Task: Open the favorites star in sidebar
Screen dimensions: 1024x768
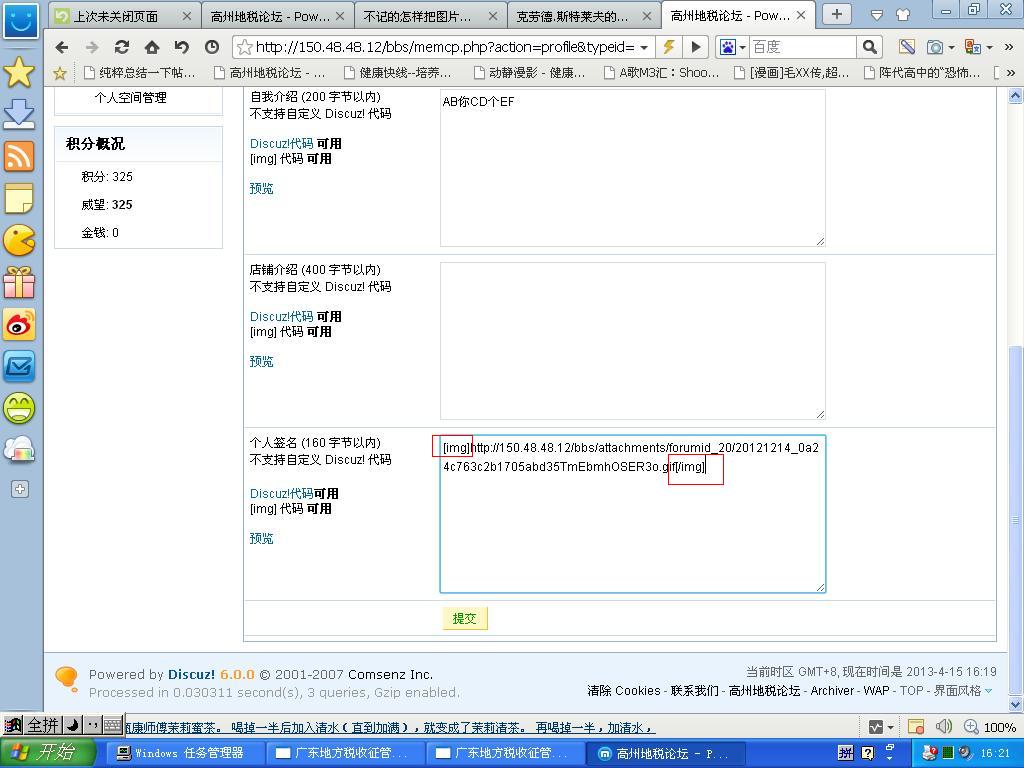Action: (x=19, y=72)
